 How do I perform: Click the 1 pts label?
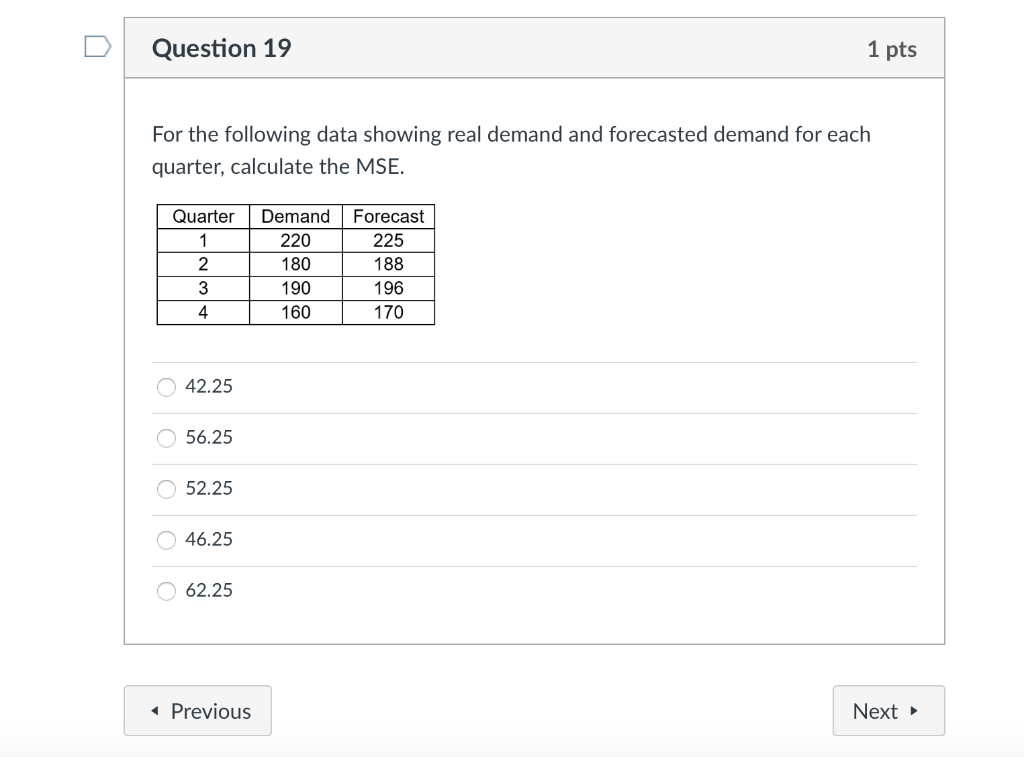(x=893, y=47)
